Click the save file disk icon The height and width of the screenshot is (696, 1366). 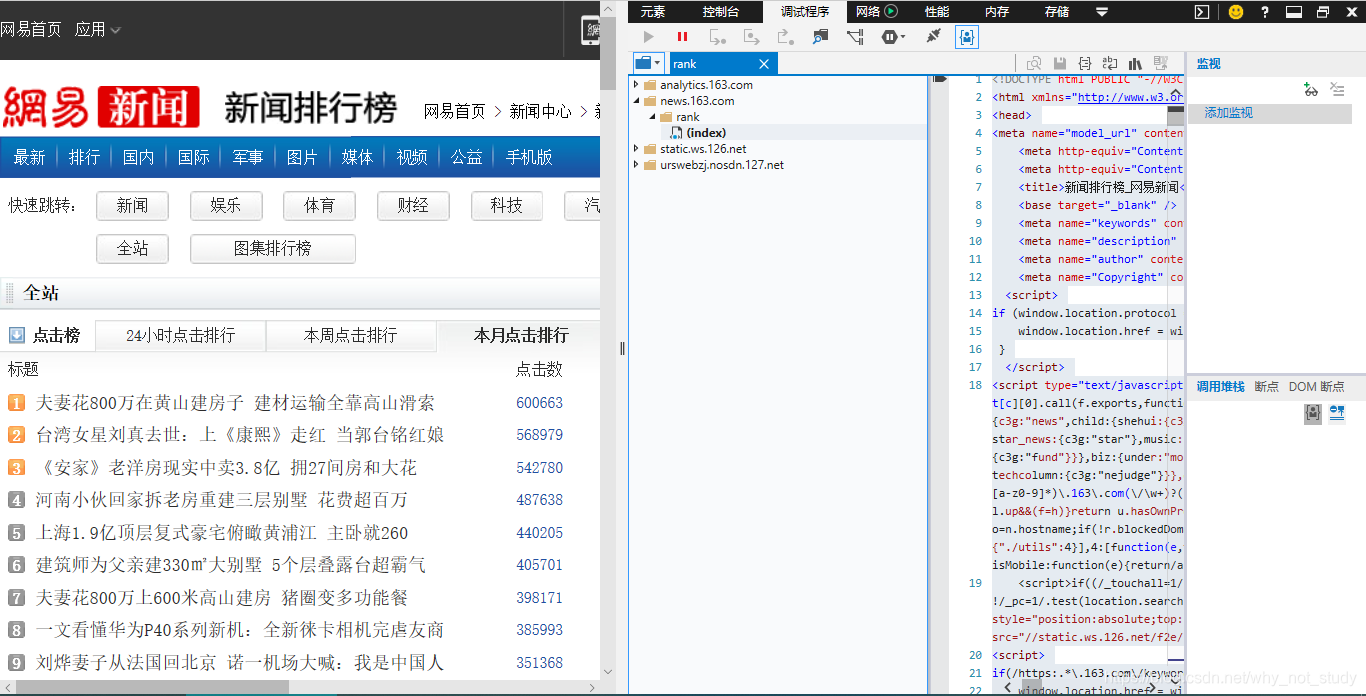(x=1060, y=63)
